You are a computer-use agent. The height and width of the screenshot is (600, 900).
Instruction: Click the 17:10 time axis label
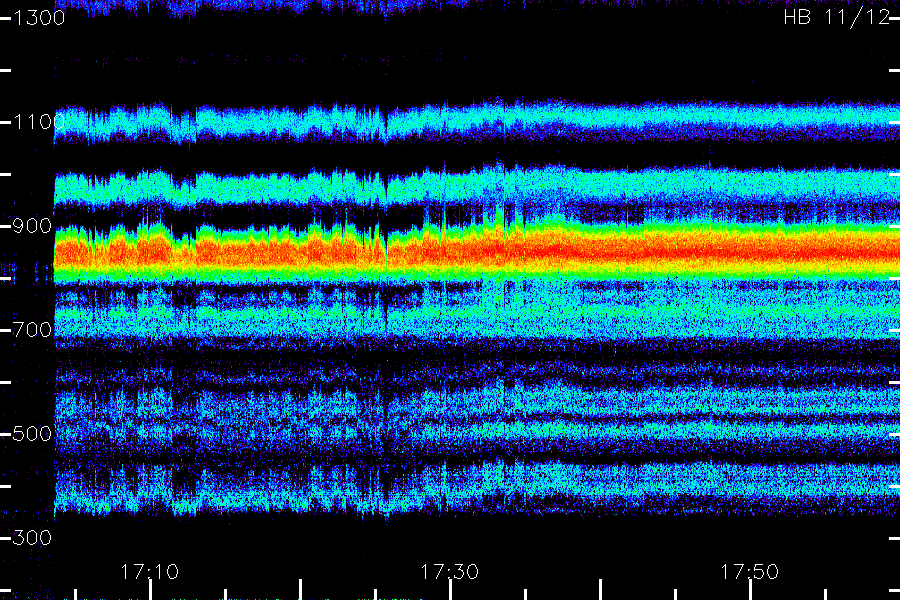point(149,572)
